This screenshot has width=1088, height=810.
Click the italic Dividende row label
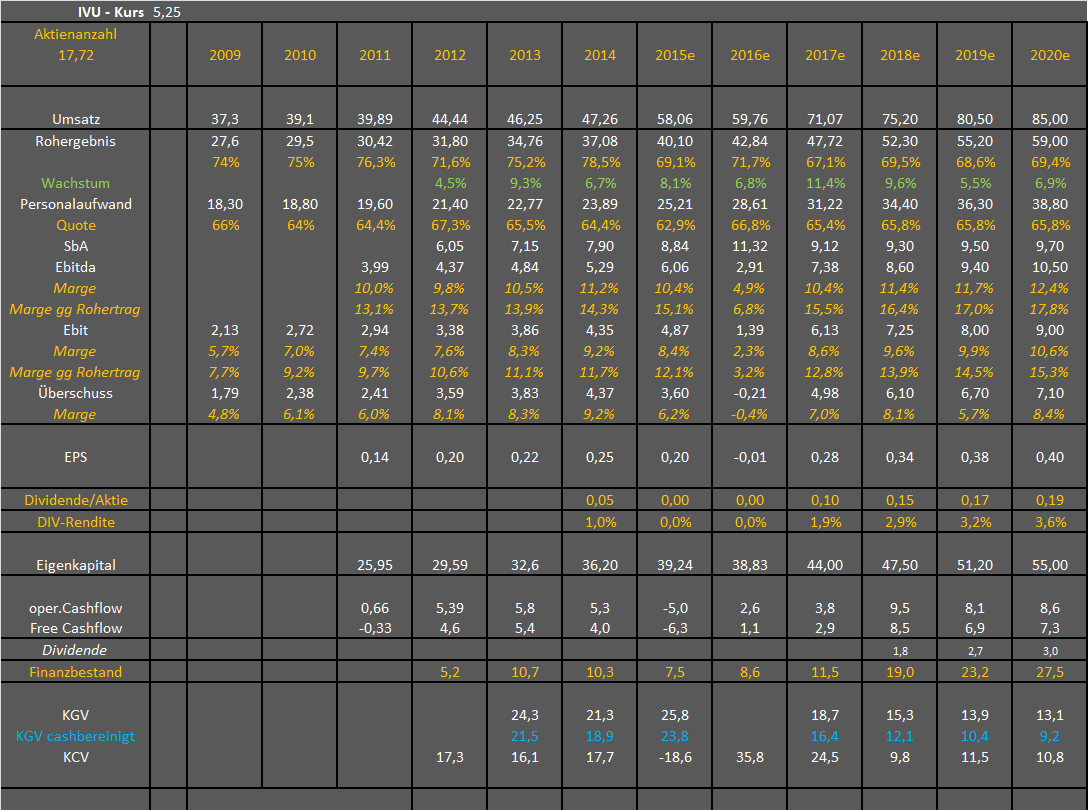pos(75,650)
